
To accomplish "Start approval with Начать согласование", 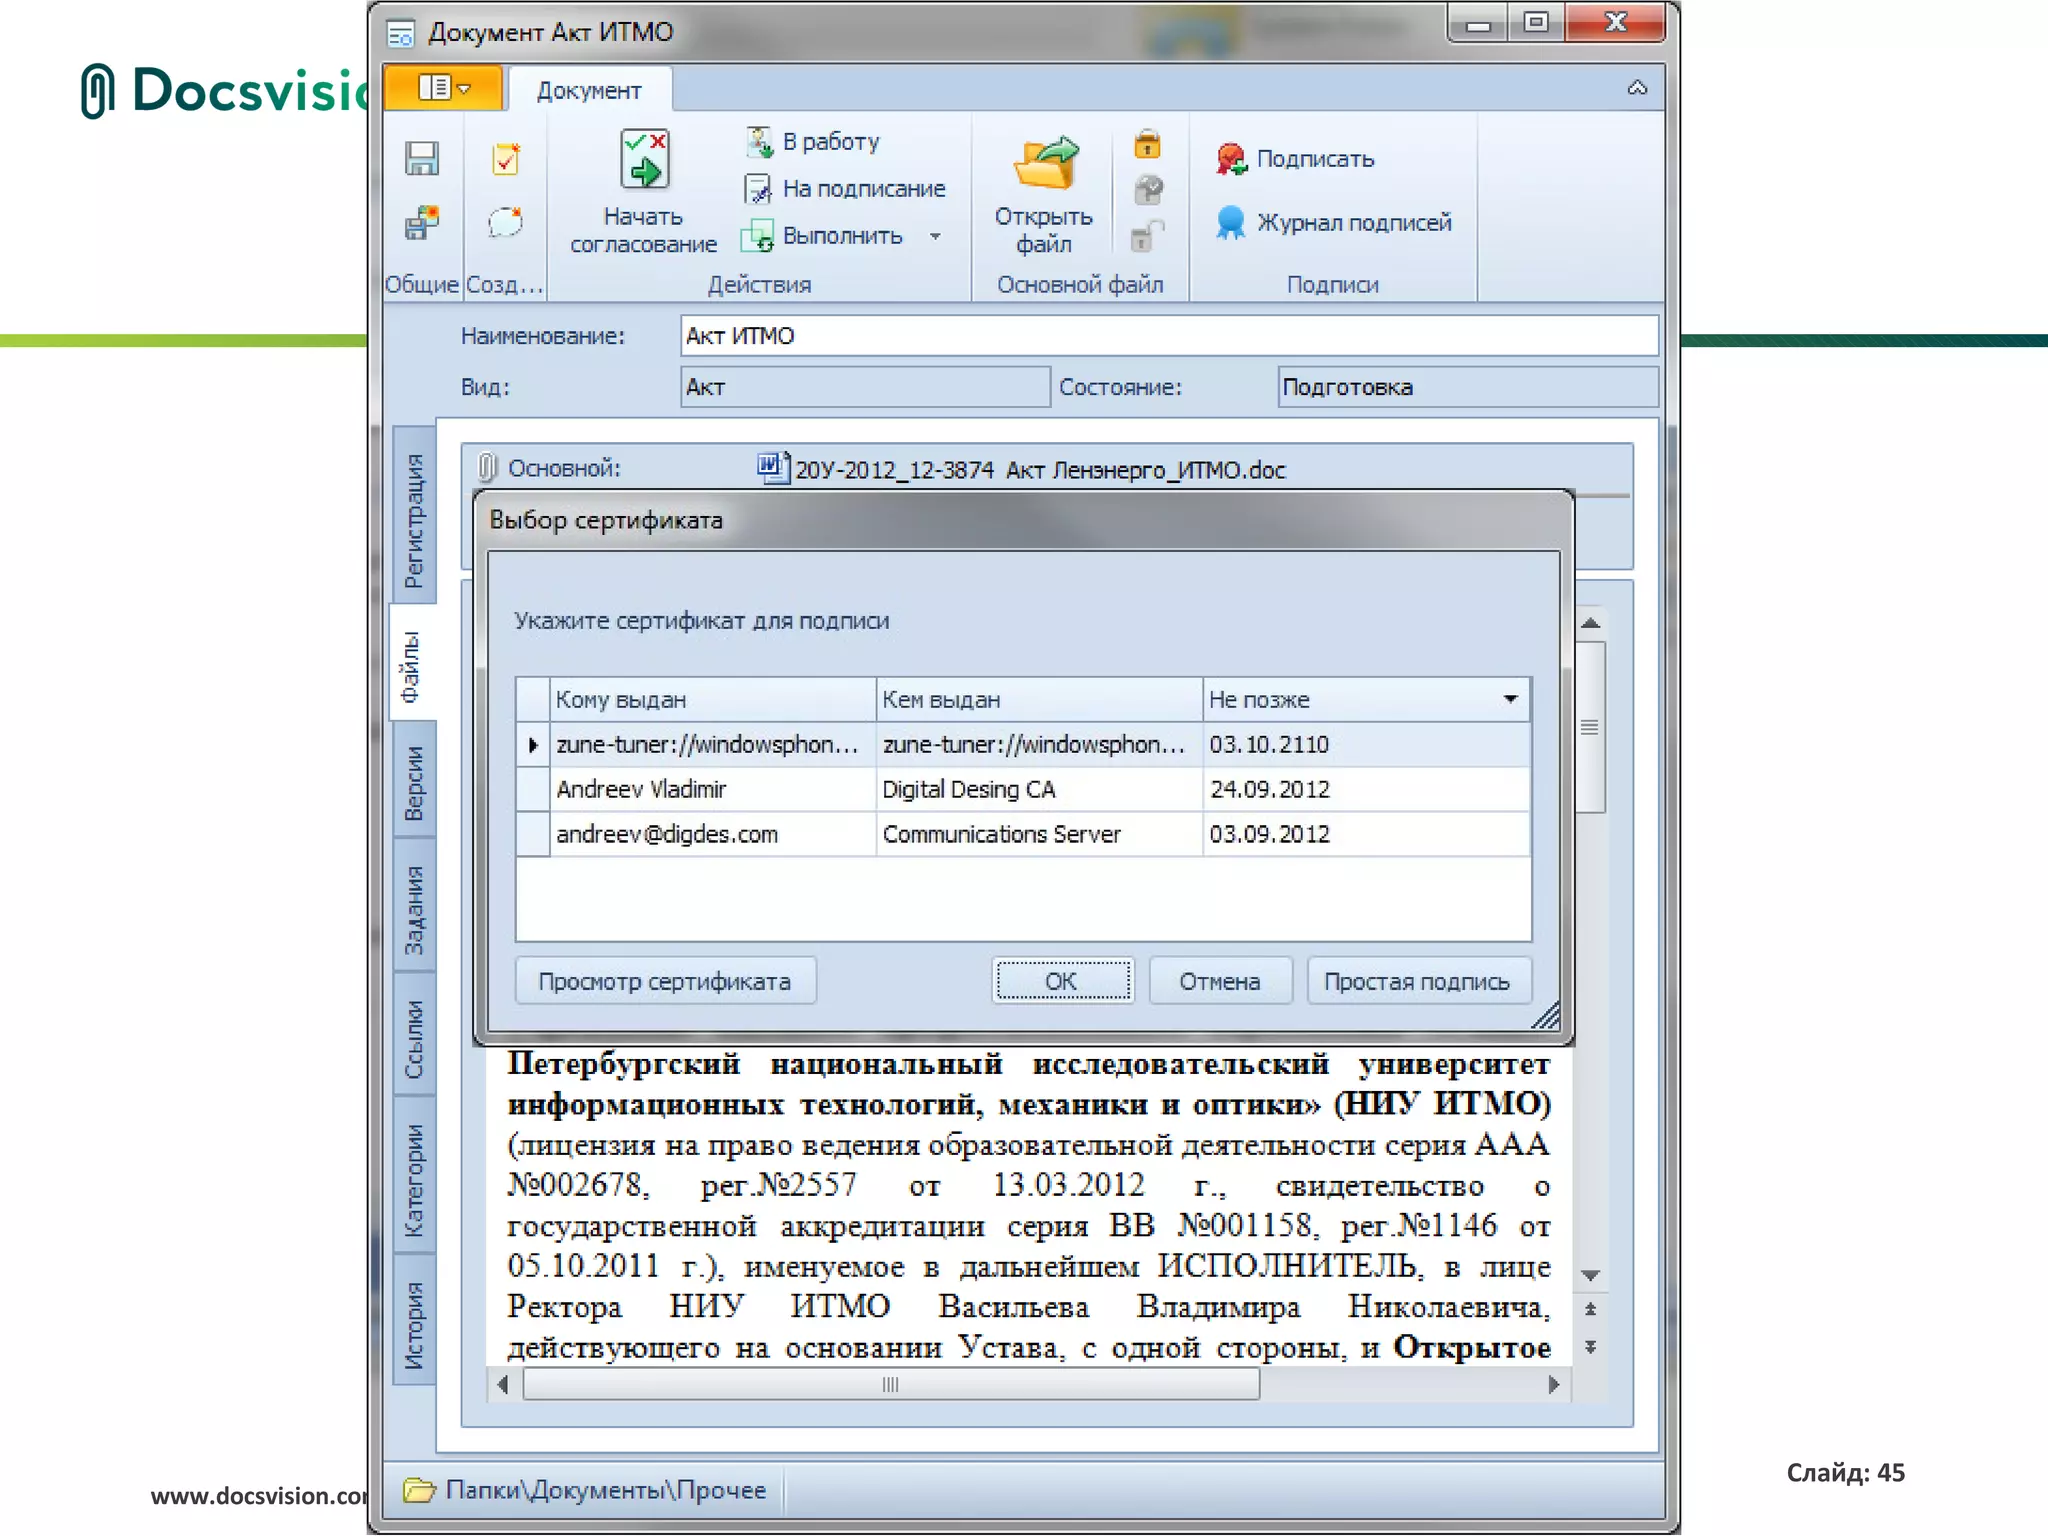I will pos(643,192).
